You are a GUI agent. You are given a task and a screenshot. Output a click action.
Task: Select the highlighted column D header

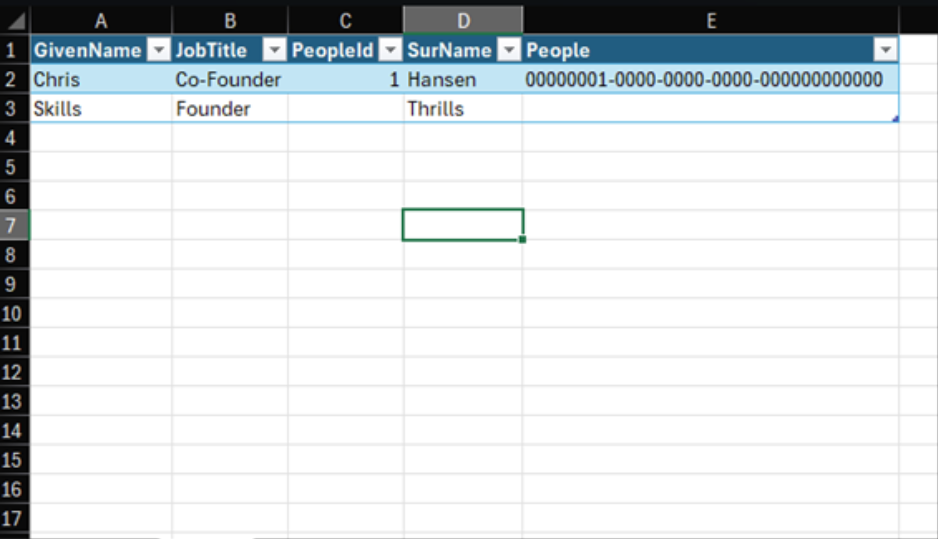point(463,20)
